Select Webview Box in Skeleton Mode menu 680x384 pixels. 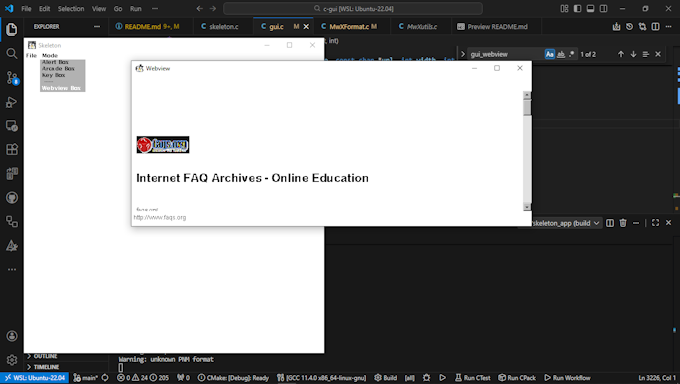coord(62,88)
